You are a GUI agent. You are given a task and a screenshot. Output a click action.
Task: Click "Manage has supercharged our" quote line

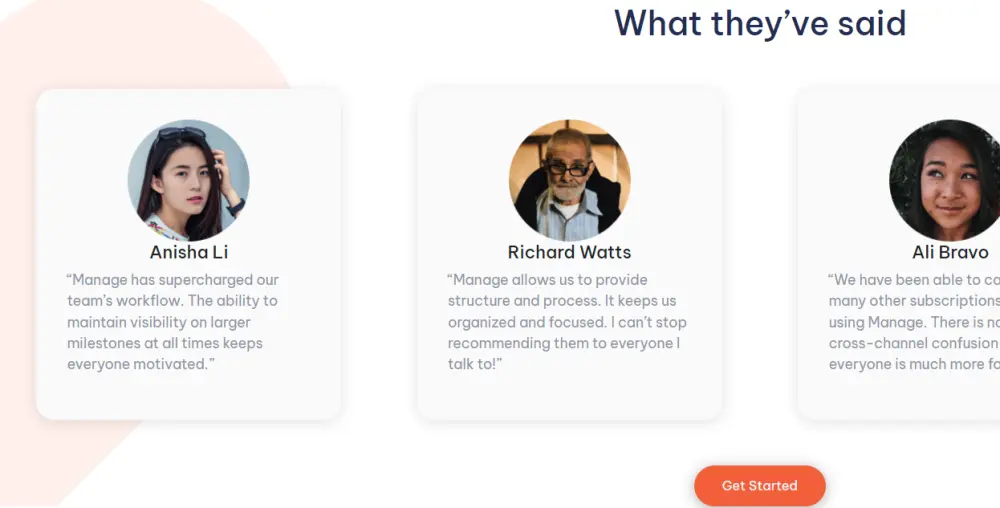tap(173, 280)
